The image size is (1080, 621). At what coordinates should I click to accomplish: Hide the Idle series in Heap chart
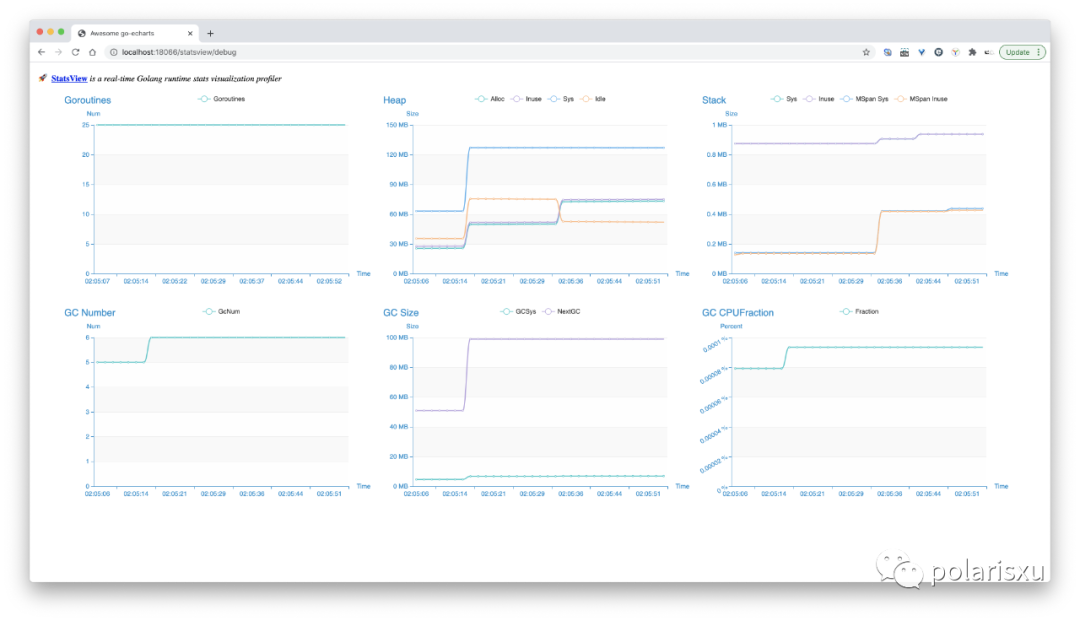point(593,99)
